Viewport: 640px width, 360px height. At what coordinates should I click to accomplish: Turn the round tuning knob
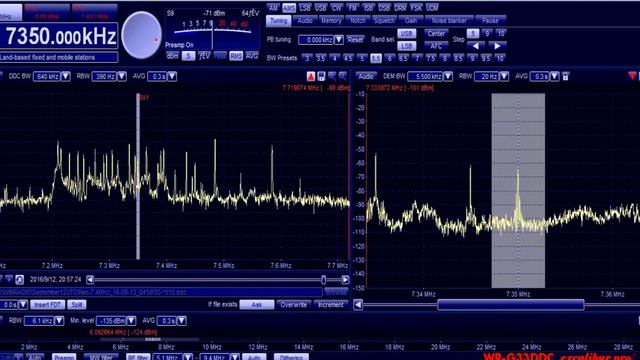[141, 35]
